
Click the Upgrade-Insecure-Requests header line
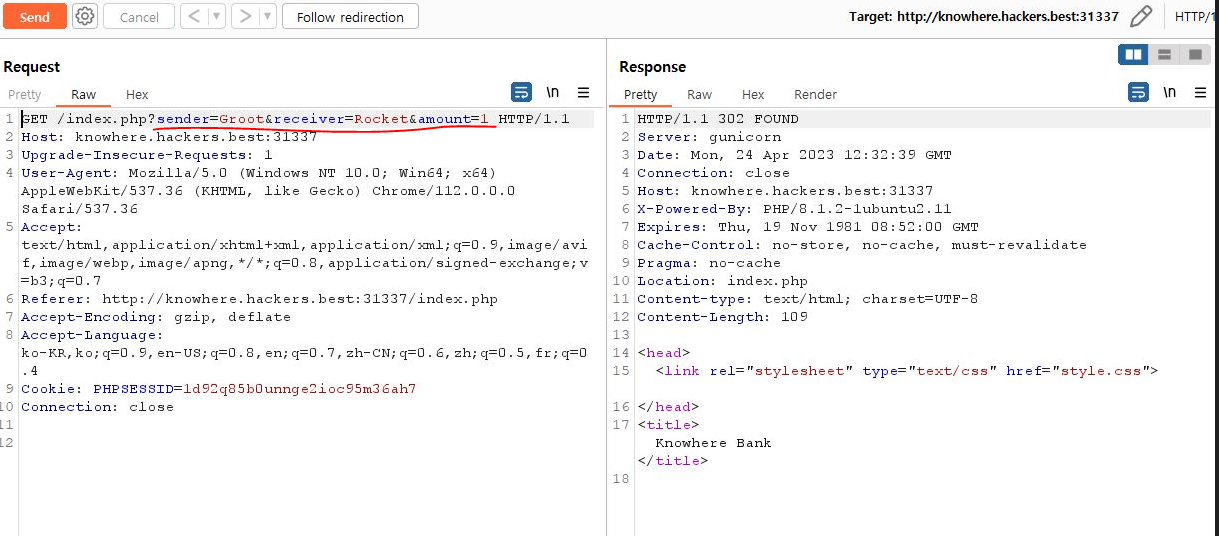pyautogui.click(x=146, y=155)
